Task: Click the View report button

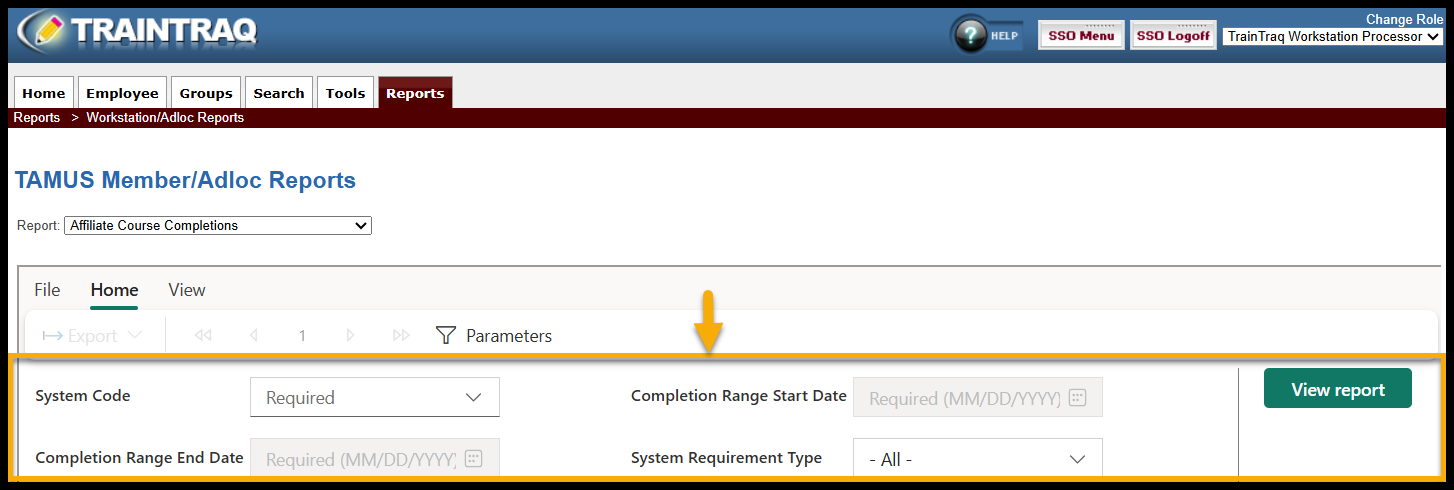Action: (x=1337, y=389)
